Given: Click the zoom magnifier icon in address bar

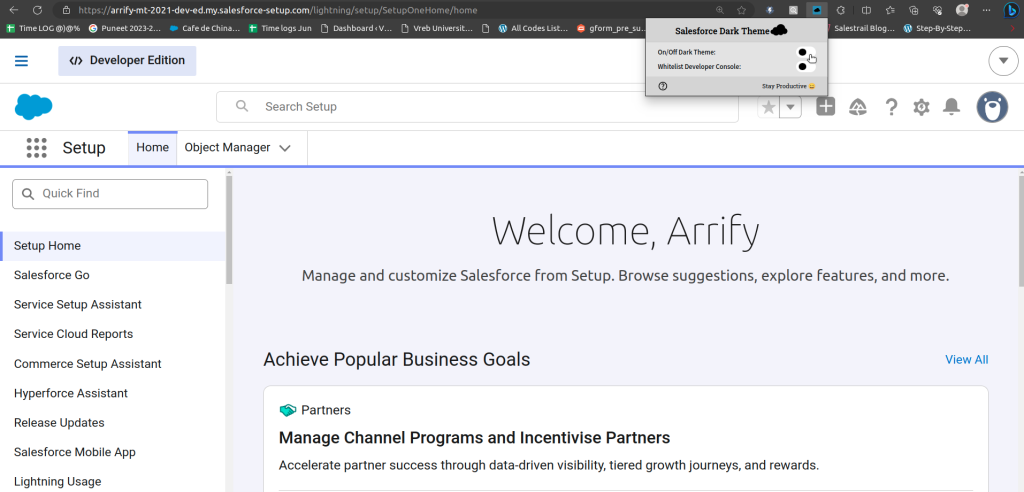Looking at the screenshot, I should click(x=720, y=10).
